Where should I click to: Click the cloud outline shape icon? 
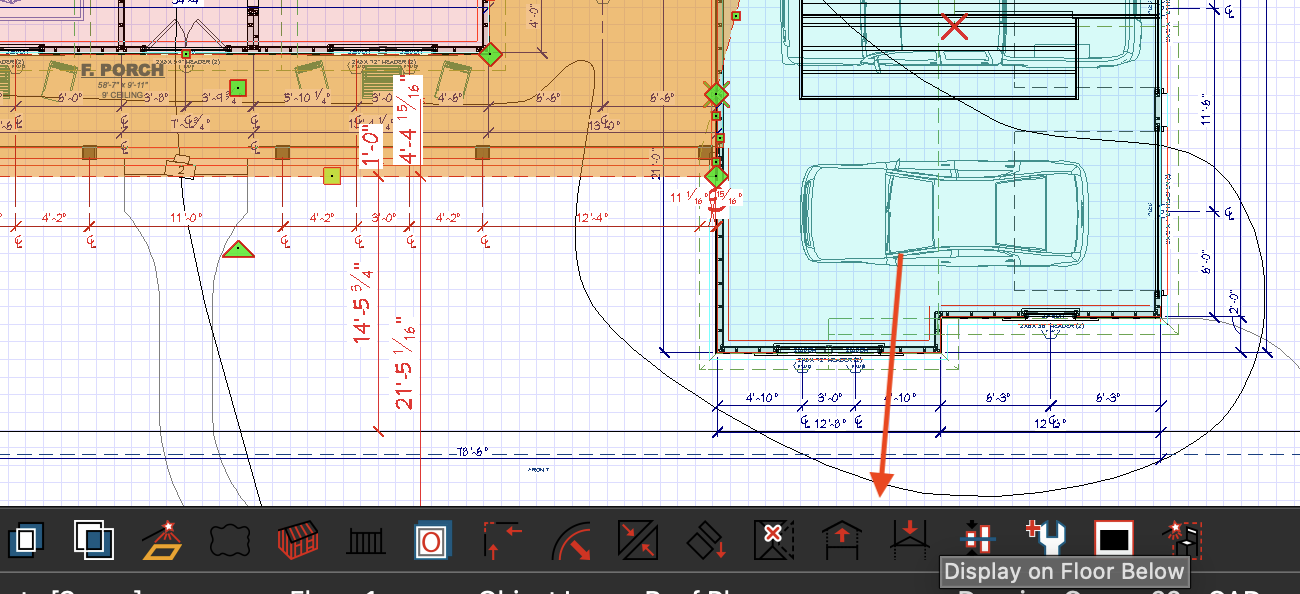coord(228,540)
